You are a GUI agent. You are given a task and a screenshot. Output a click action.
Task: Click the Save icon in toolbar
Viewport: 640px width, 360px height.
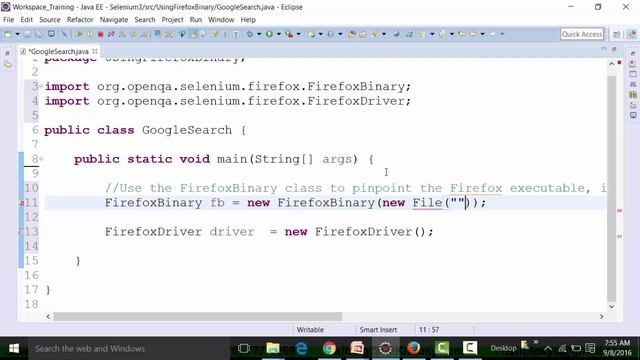pyautogui.click(x=27, y=34)
